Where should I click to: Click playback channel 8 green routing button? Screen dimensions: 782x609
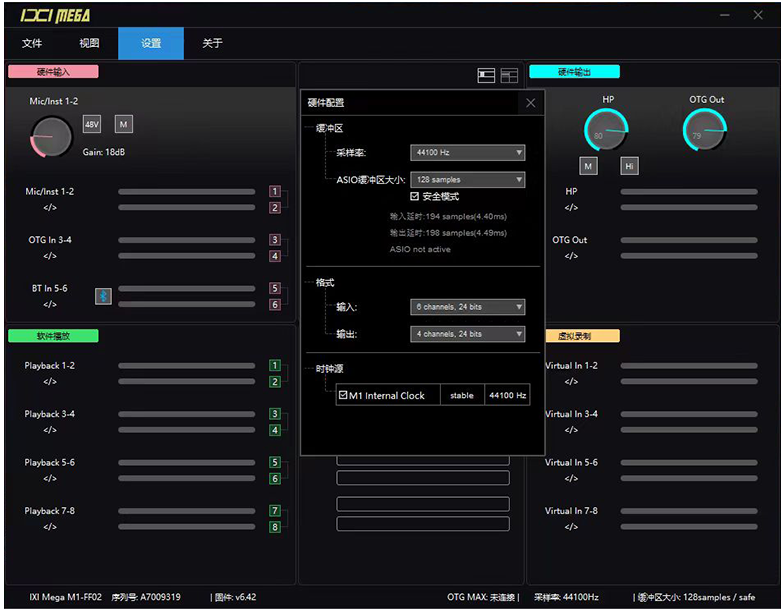pos(275,527)
